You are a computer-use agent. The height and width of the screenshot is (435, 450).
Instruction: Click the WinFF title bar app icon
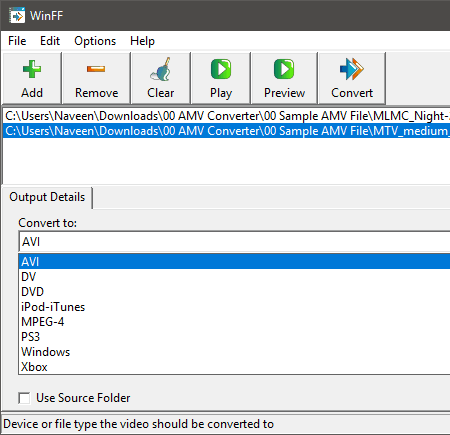(x=17, y=15)
